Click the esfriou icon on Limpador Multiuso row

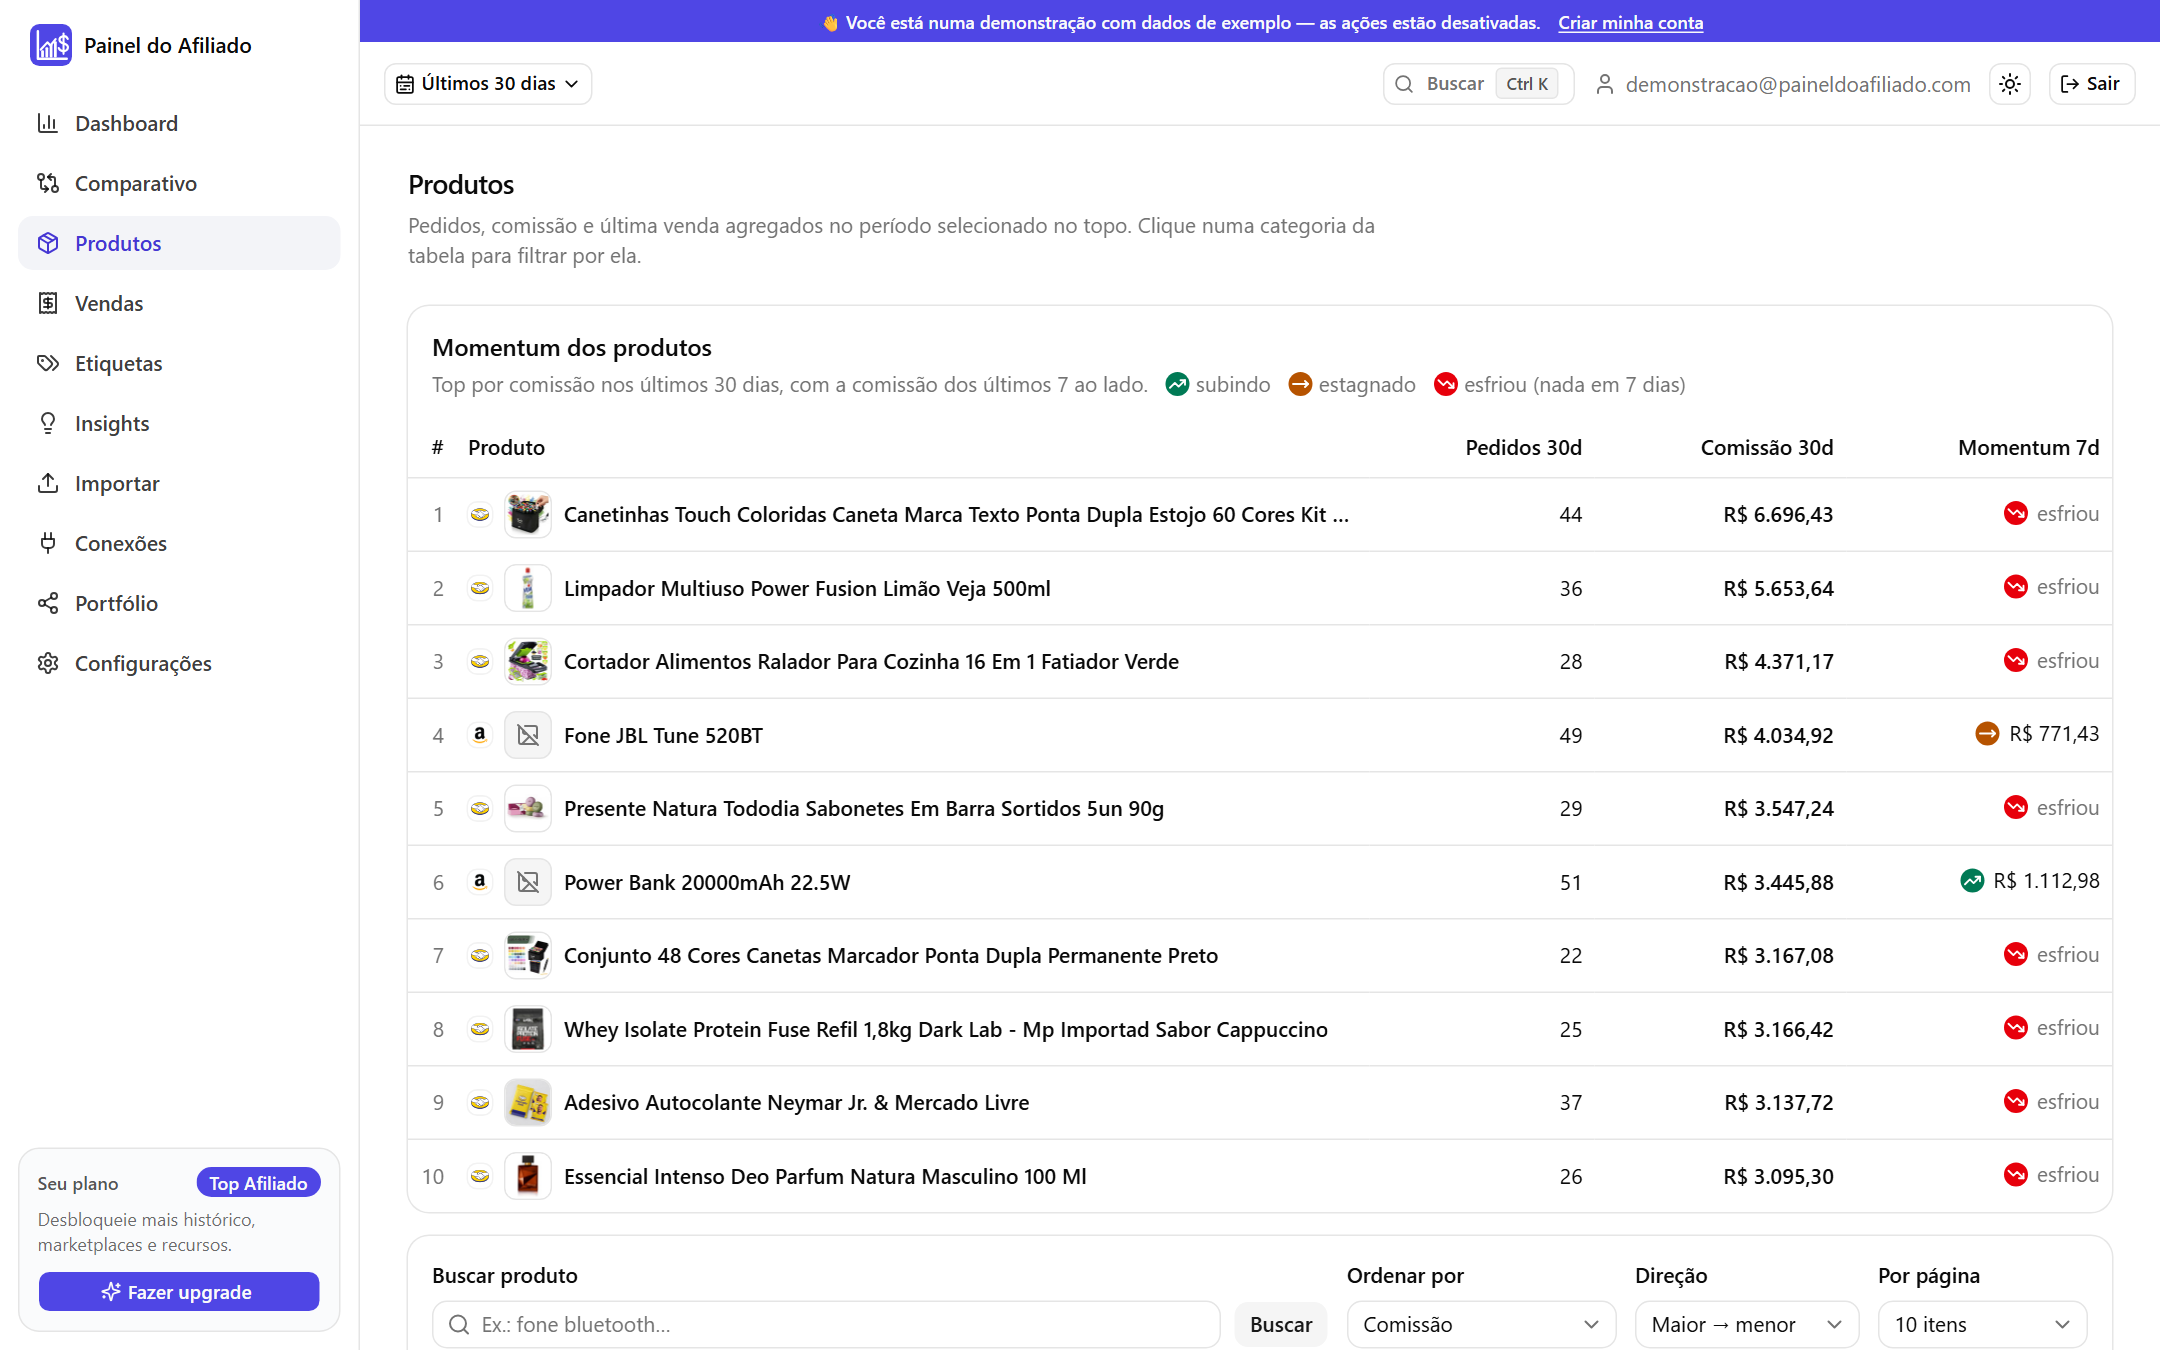tap(2015, 587)
